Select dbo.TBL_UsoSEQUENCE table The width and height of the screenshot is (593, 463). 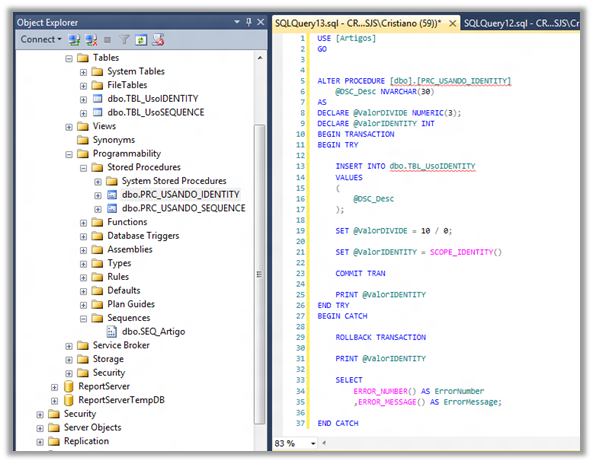[x=156, y=113]
